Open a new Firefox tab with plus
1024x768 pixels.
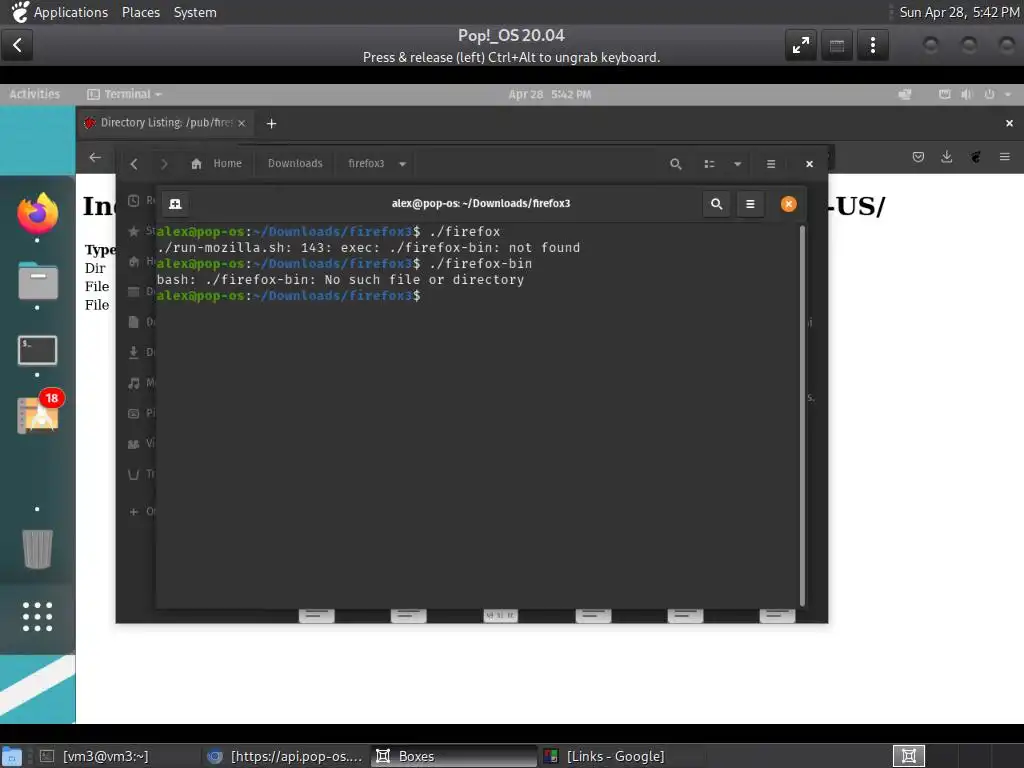[272, 123]
